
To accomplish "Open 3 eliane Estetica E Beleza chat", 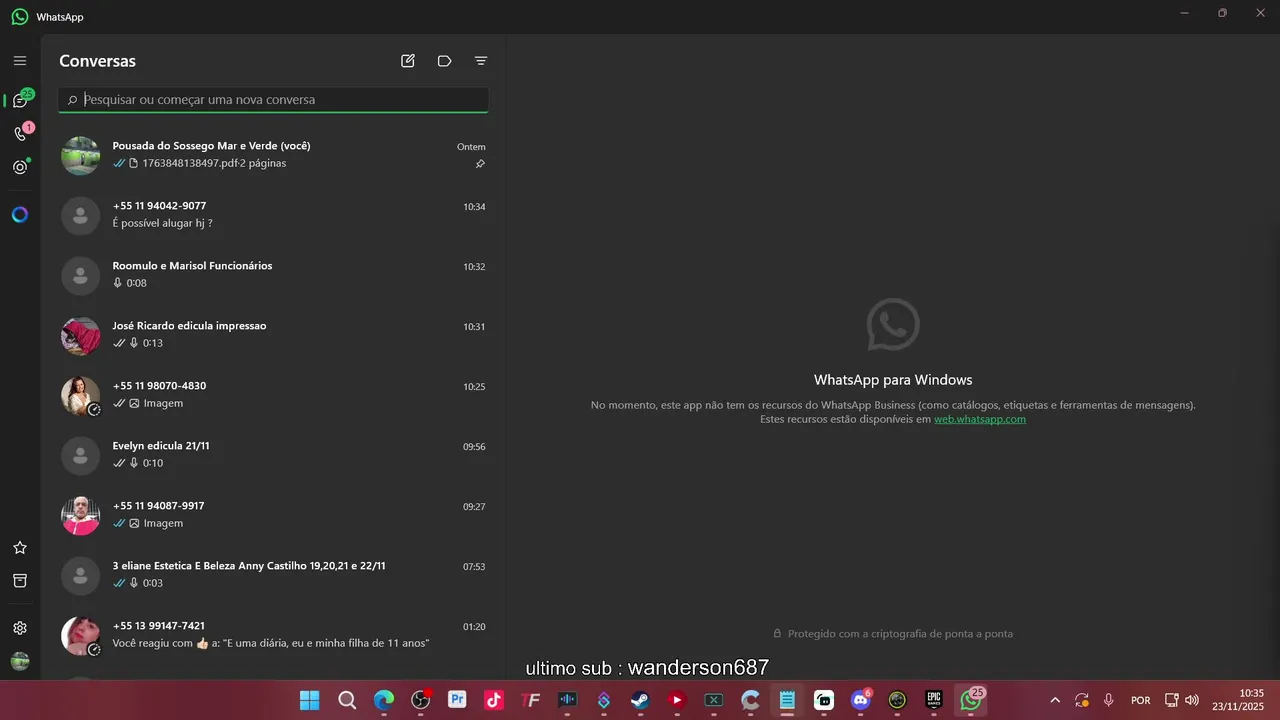I will pos(273,575).
